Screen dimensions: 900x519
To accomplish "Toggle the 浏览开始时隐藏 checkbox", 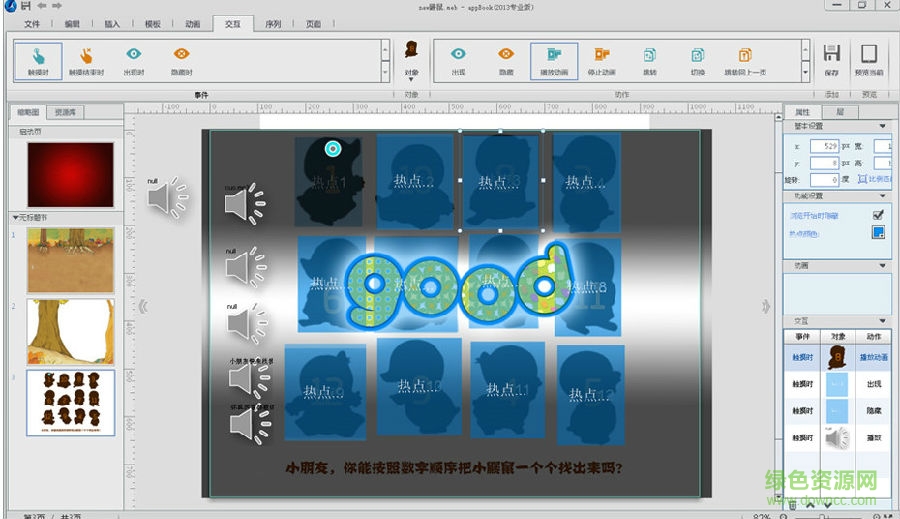I will (x=878, y=215).
